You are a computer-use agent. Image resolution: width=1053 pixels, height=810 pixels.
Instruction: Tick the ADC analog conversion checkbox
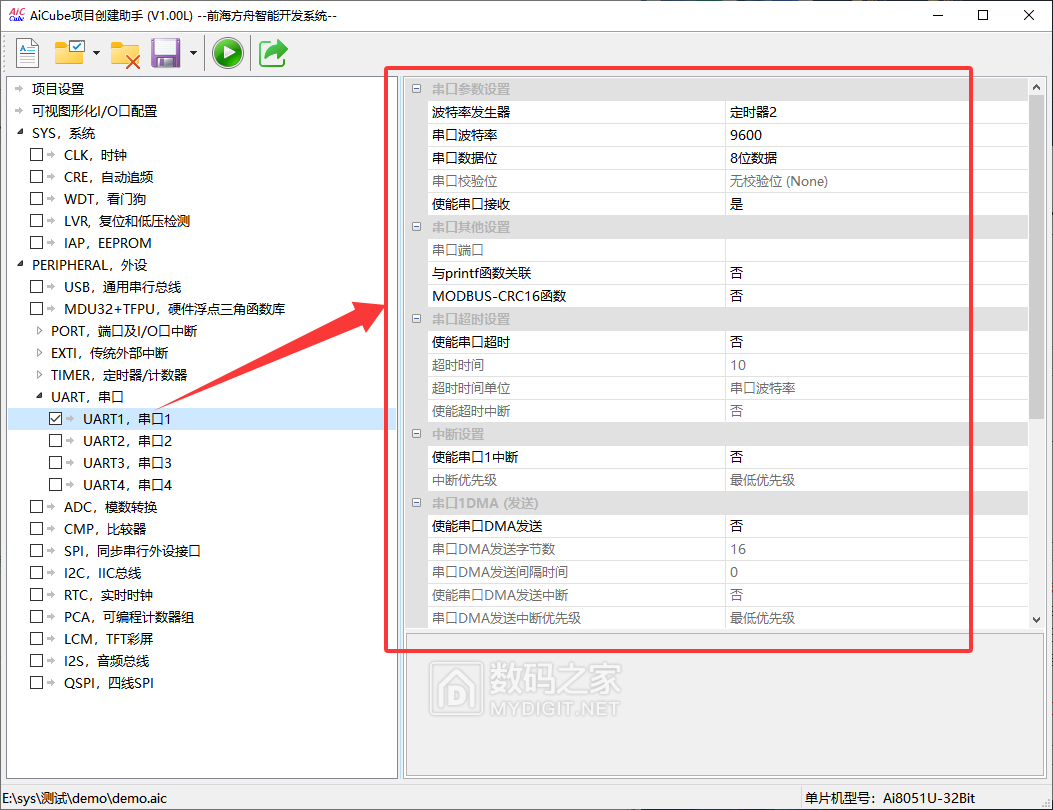point(37,507)
